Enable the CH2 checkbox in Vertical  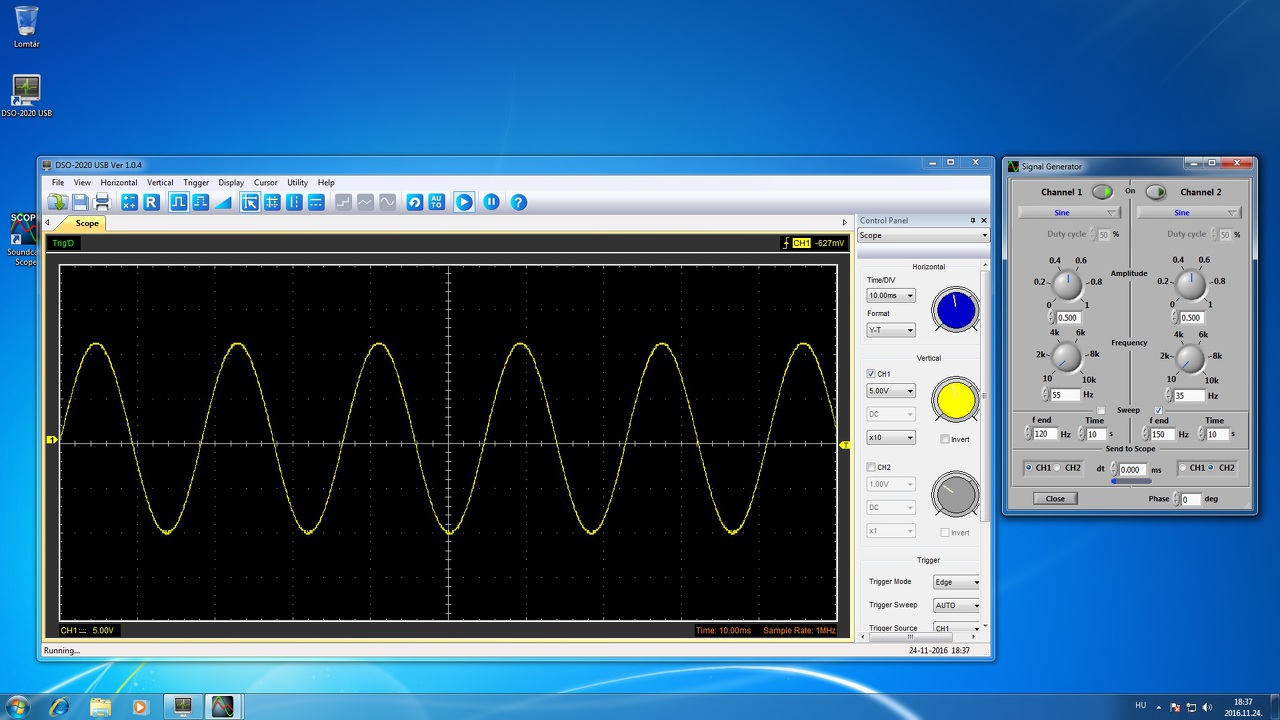(x=871, y=467)
